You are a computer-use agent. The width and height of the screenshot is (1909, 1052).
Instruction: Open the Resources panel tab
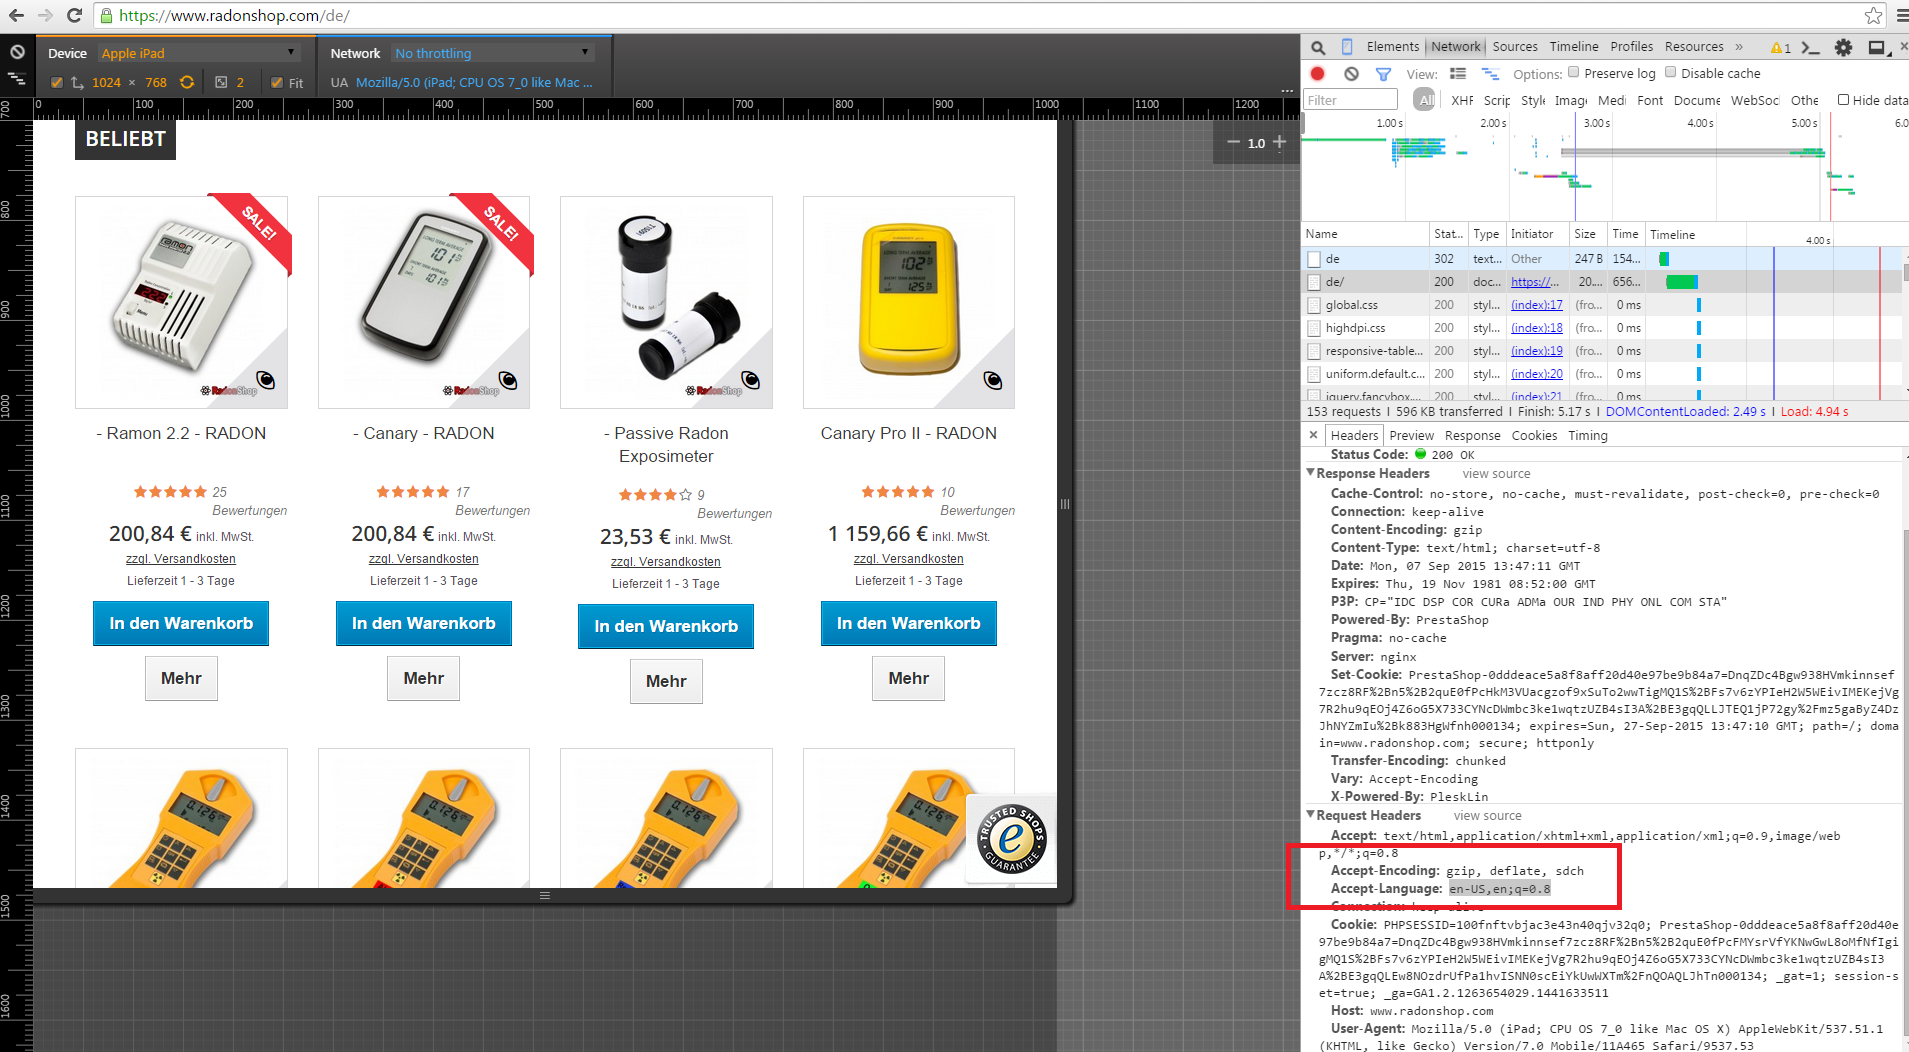click(x=1694, y=47)
